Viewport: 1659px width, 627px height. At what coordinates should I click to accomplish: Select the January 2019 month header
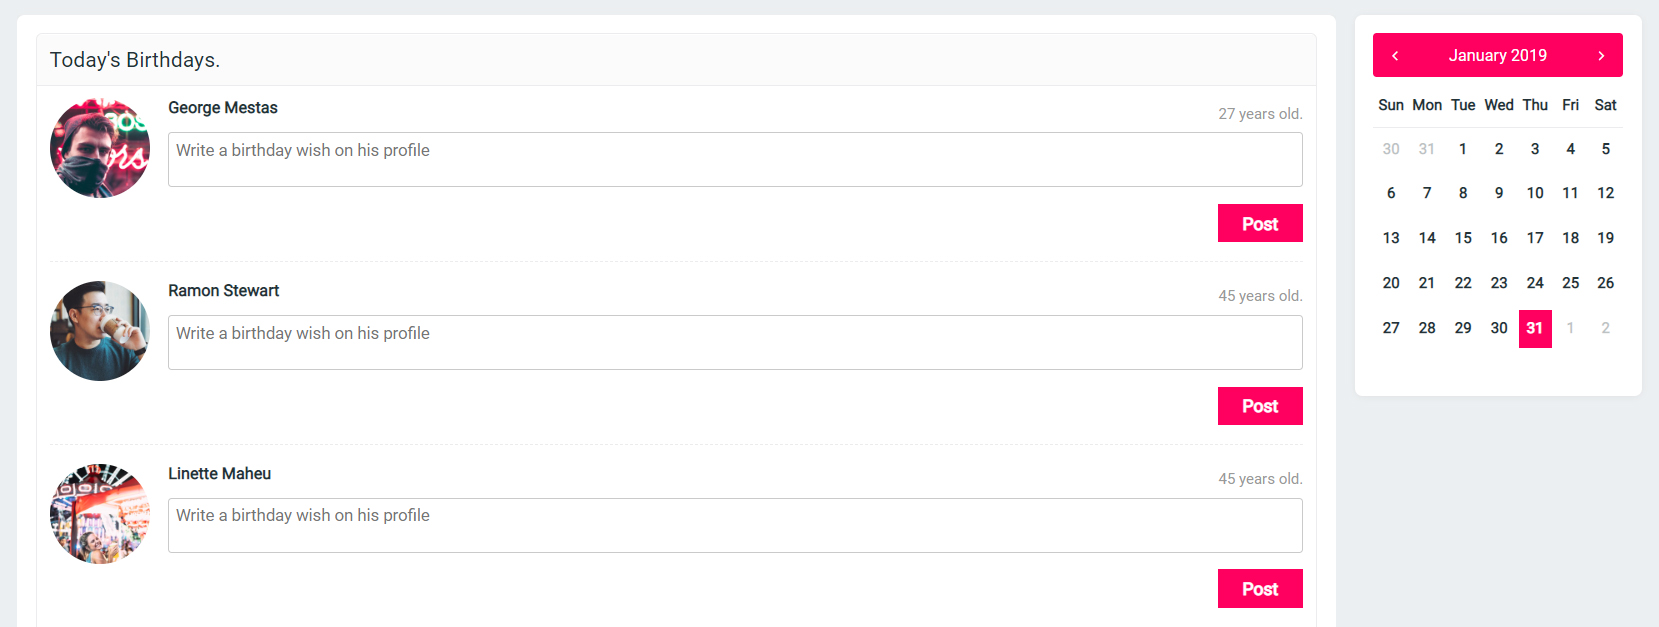point(1497,56)
